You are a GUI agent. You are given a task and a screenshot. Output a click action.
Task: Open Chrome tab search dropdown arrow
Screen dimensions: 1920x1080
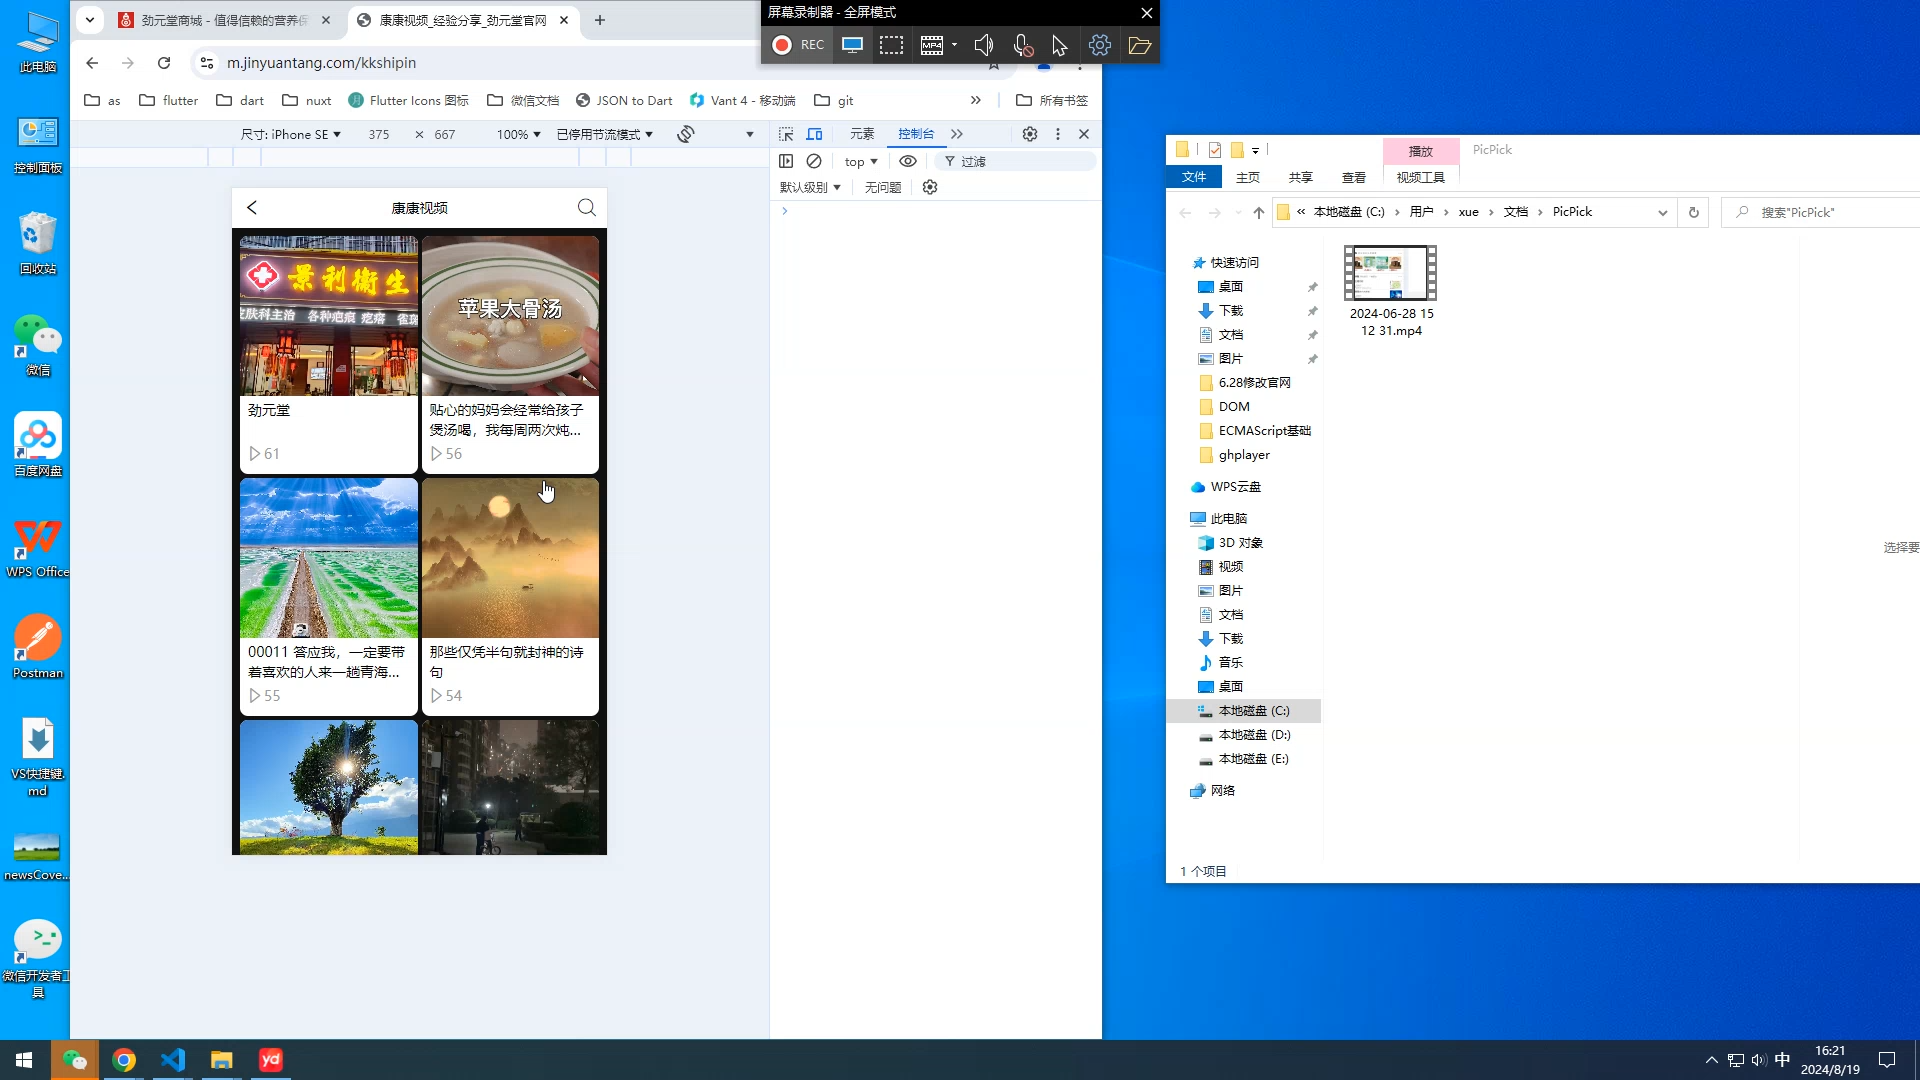[90, 20]
